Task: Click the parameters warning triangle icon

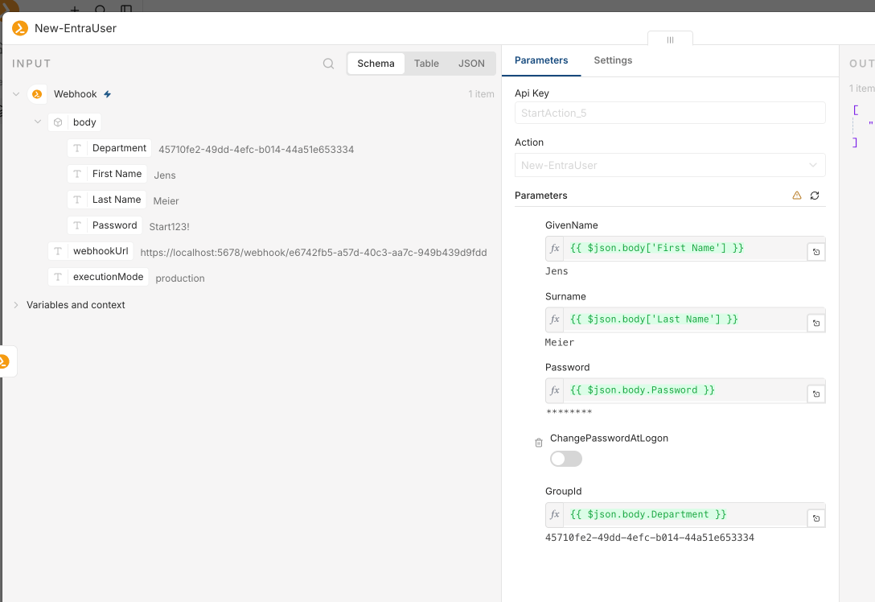Action: [x=797, y=195]
